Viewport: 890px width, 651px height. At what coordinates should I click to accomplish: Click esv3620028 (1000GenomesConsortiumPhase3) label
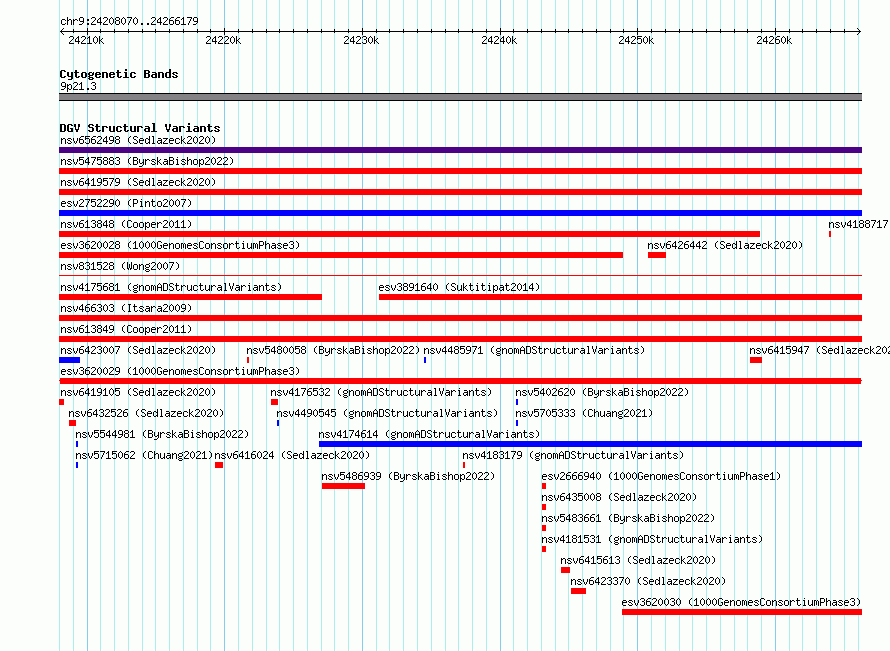click(180, 245)
